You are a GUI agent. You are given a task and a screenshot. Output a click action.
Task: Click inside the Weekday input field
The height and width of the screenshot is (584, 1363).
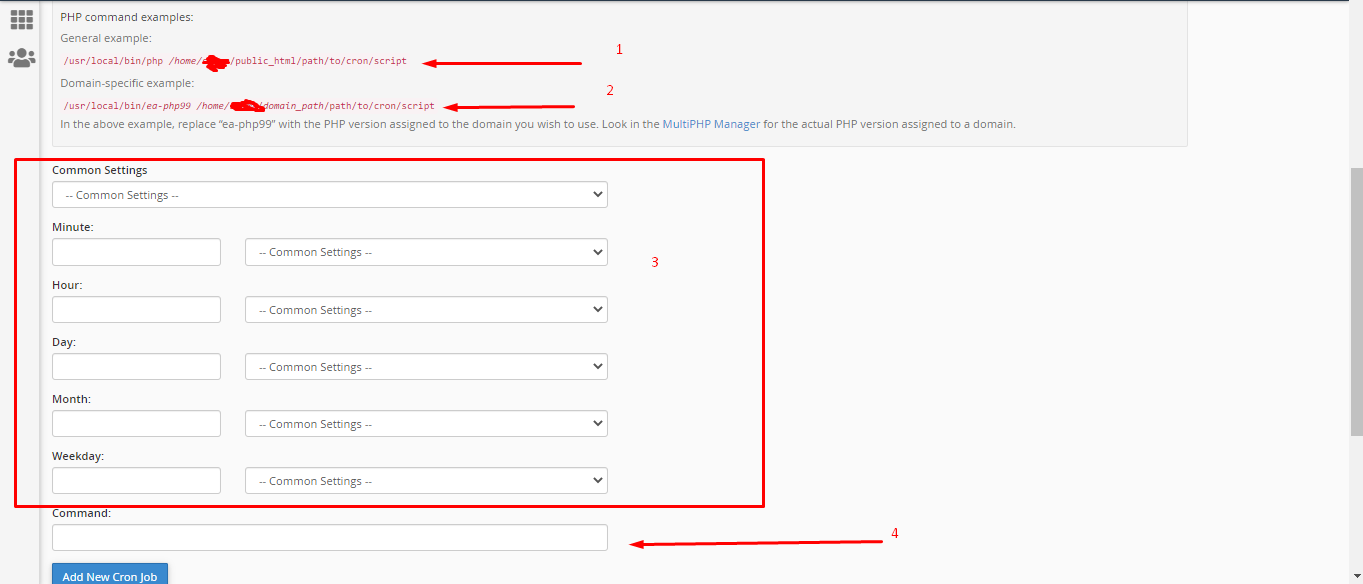tap(136, 480)
